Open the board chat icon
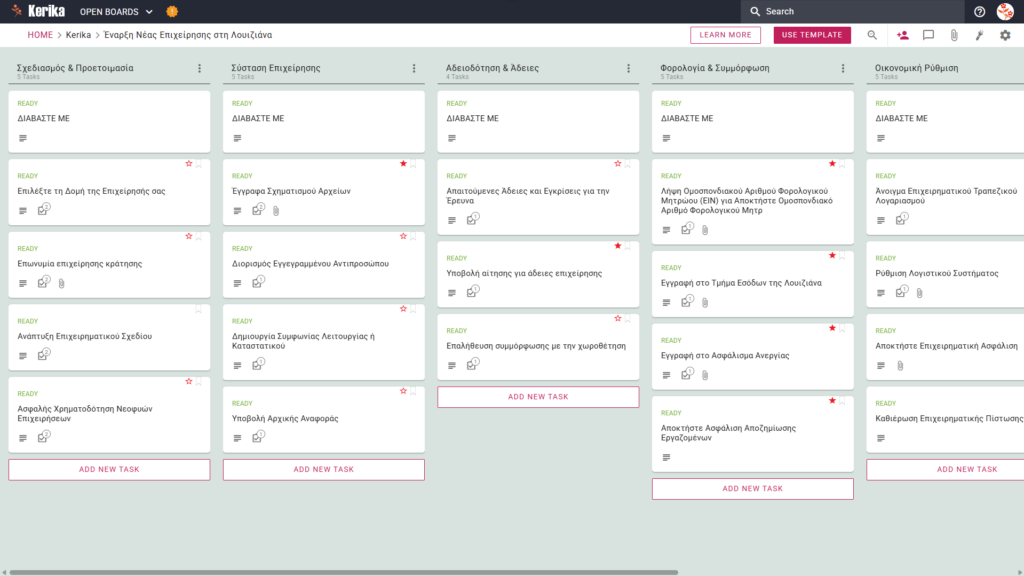 point(928,35)
